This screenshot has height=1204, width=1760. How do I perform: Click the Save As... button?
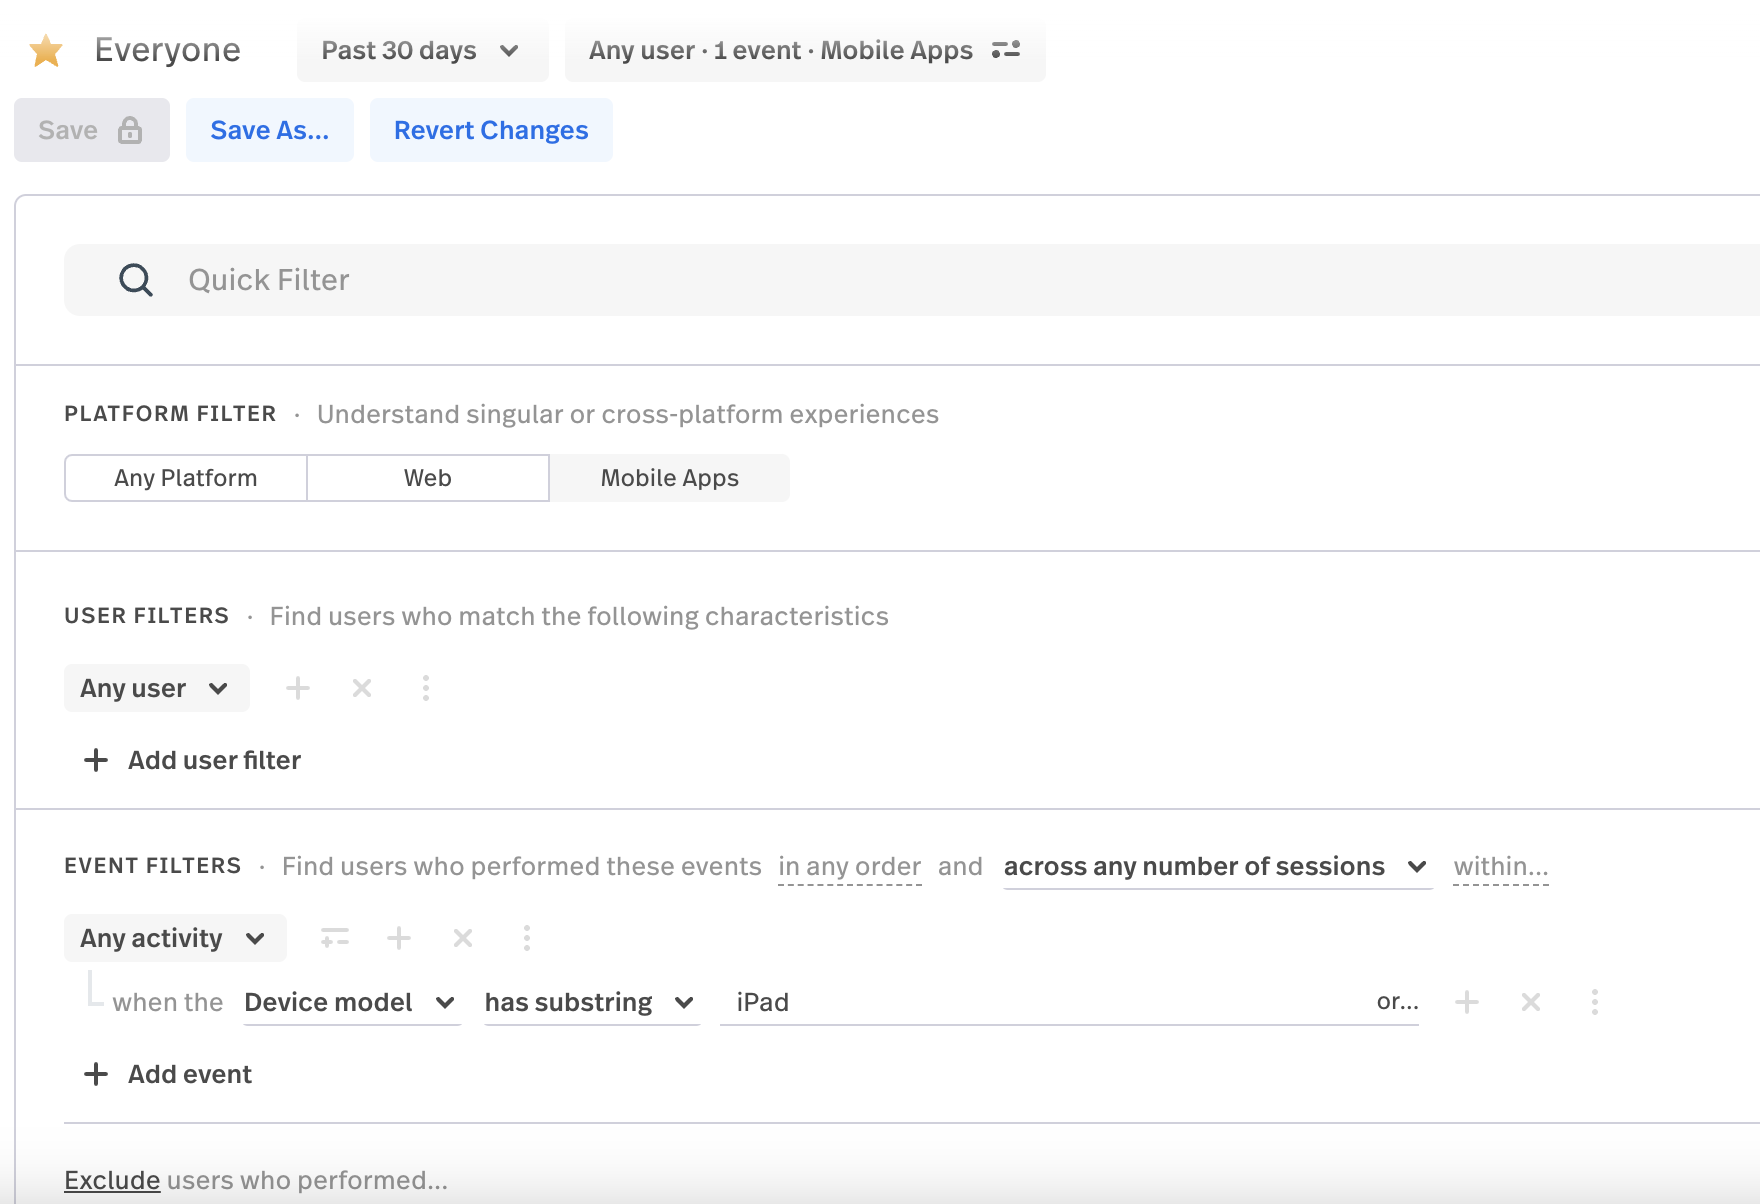click(x=270, y=130)
